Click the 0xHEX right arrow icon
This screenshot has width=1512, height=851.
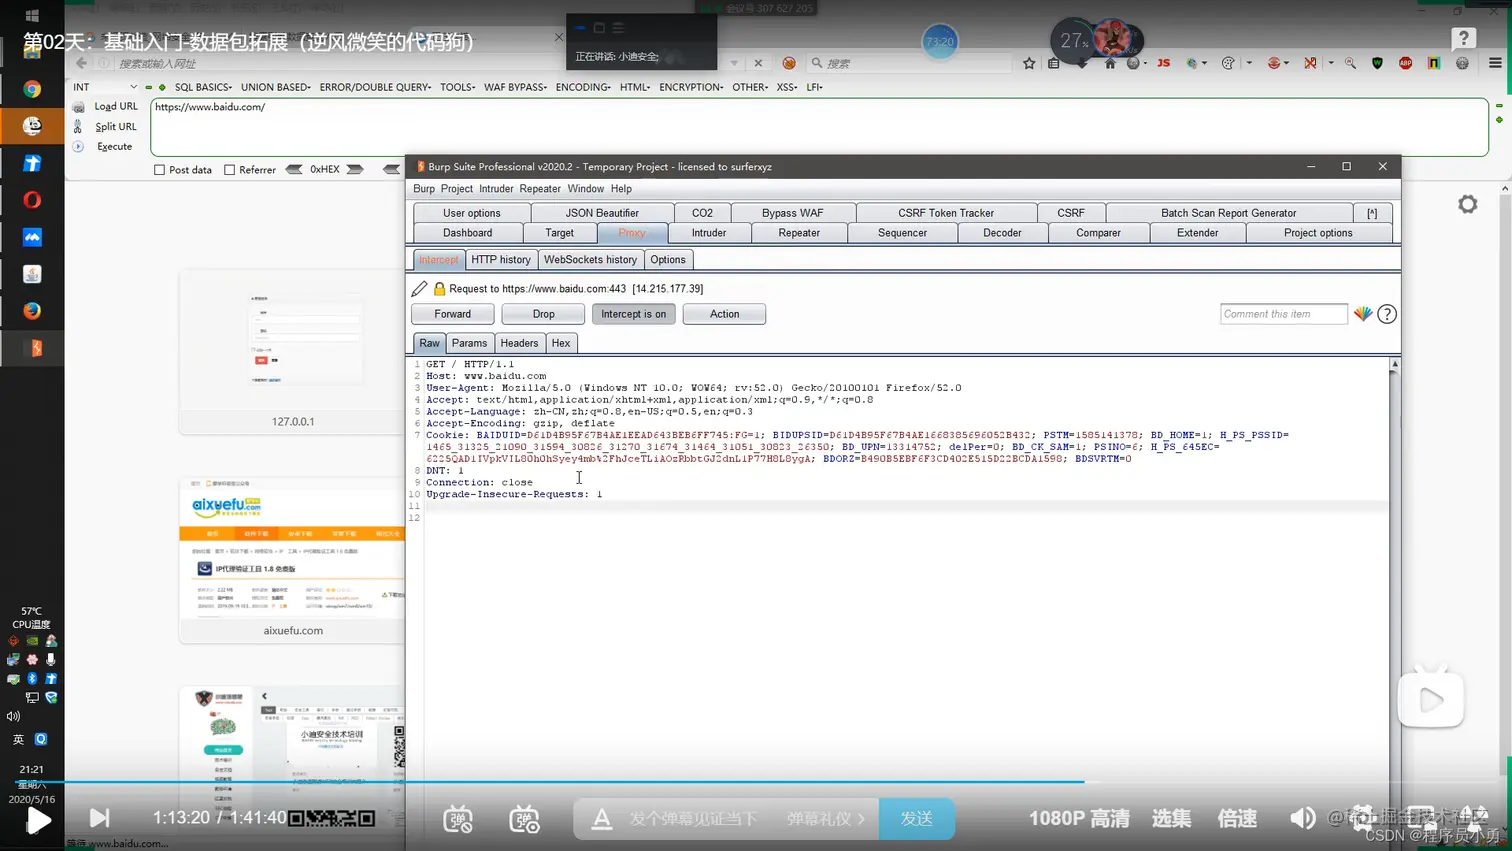355,170
